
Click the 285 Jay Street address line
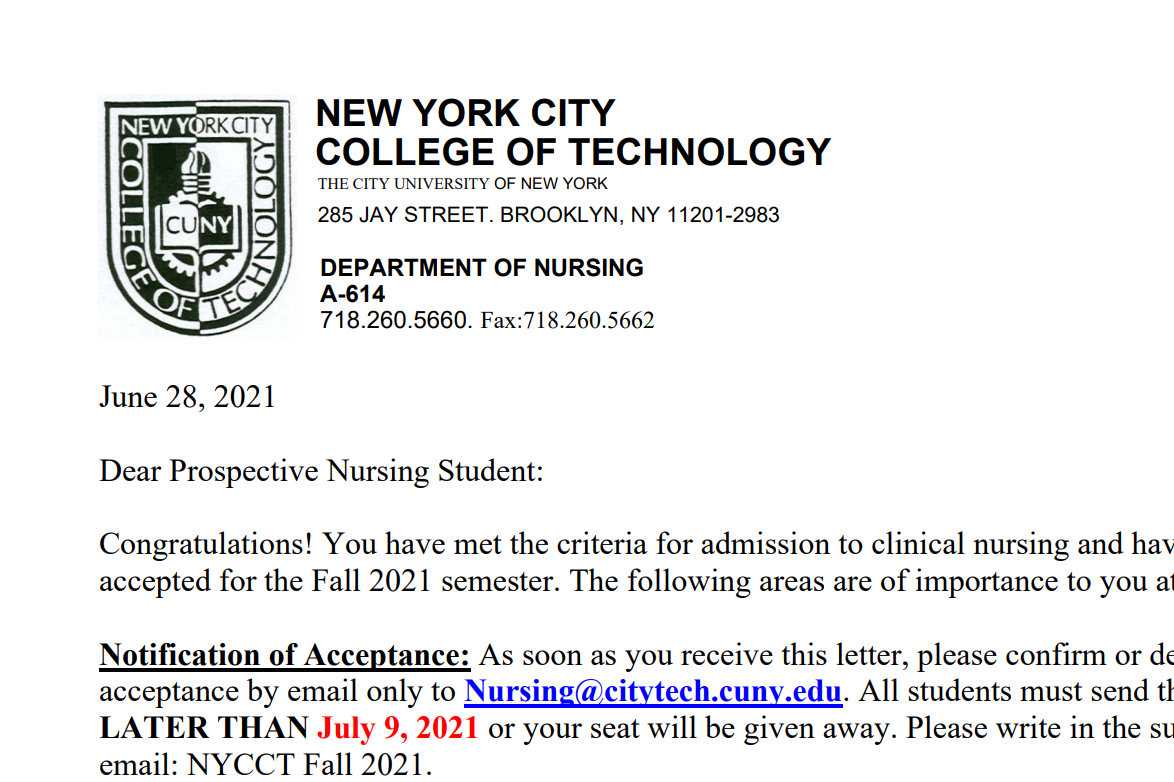coord(548,215)
